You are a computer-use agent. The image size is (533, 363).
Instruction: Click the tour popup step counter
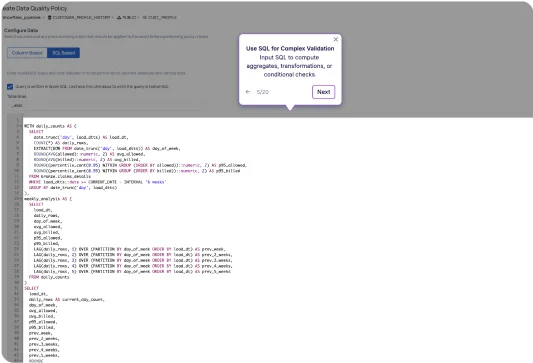pos(263,92)
